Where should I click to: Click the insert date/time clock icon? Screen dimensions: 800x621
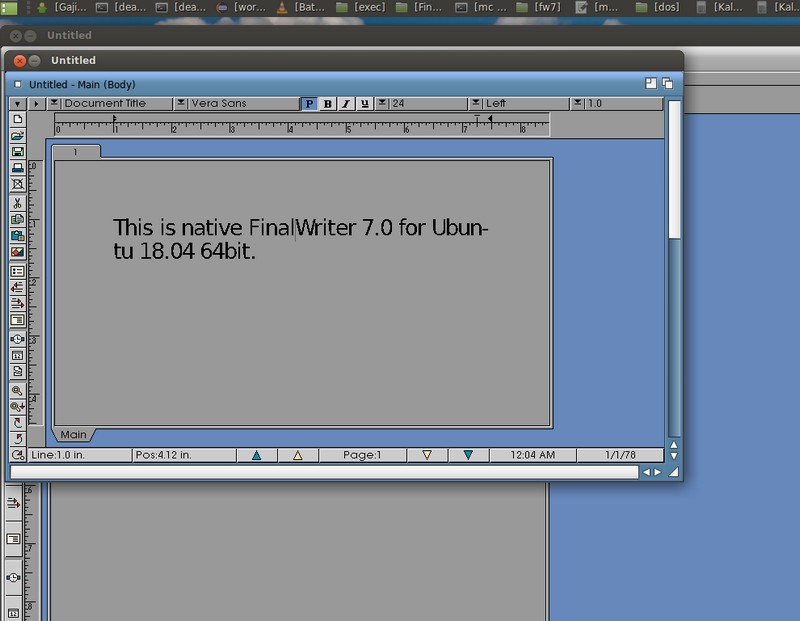17,338
